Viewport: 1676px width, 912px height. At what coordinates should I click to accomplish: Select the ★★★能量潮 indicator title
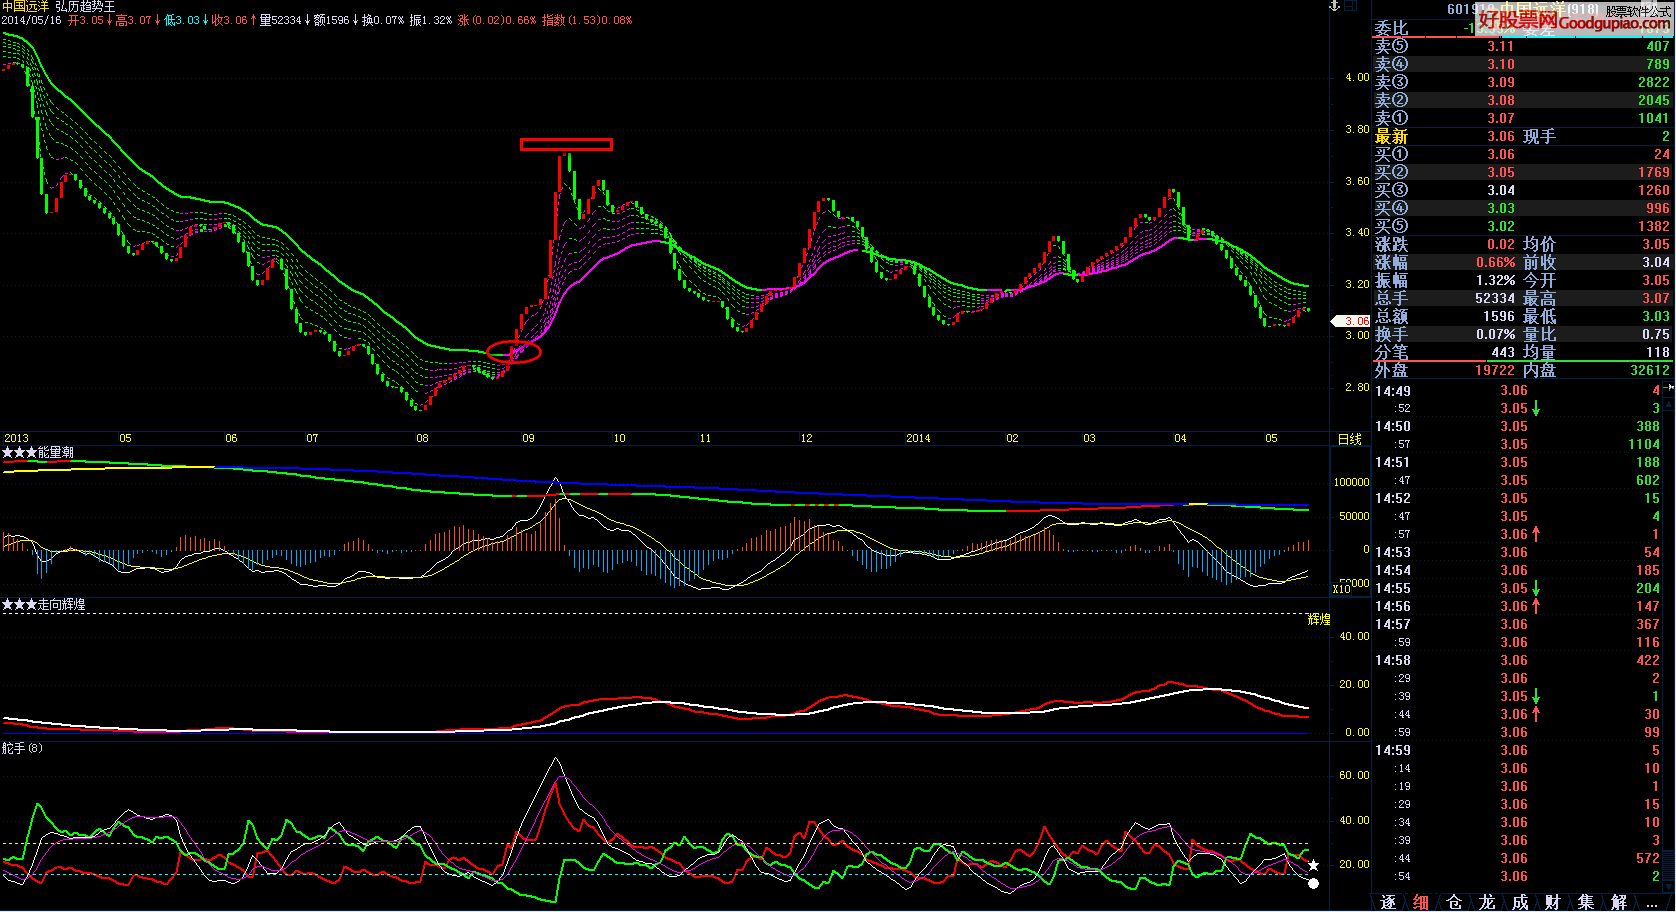point(38,453)
